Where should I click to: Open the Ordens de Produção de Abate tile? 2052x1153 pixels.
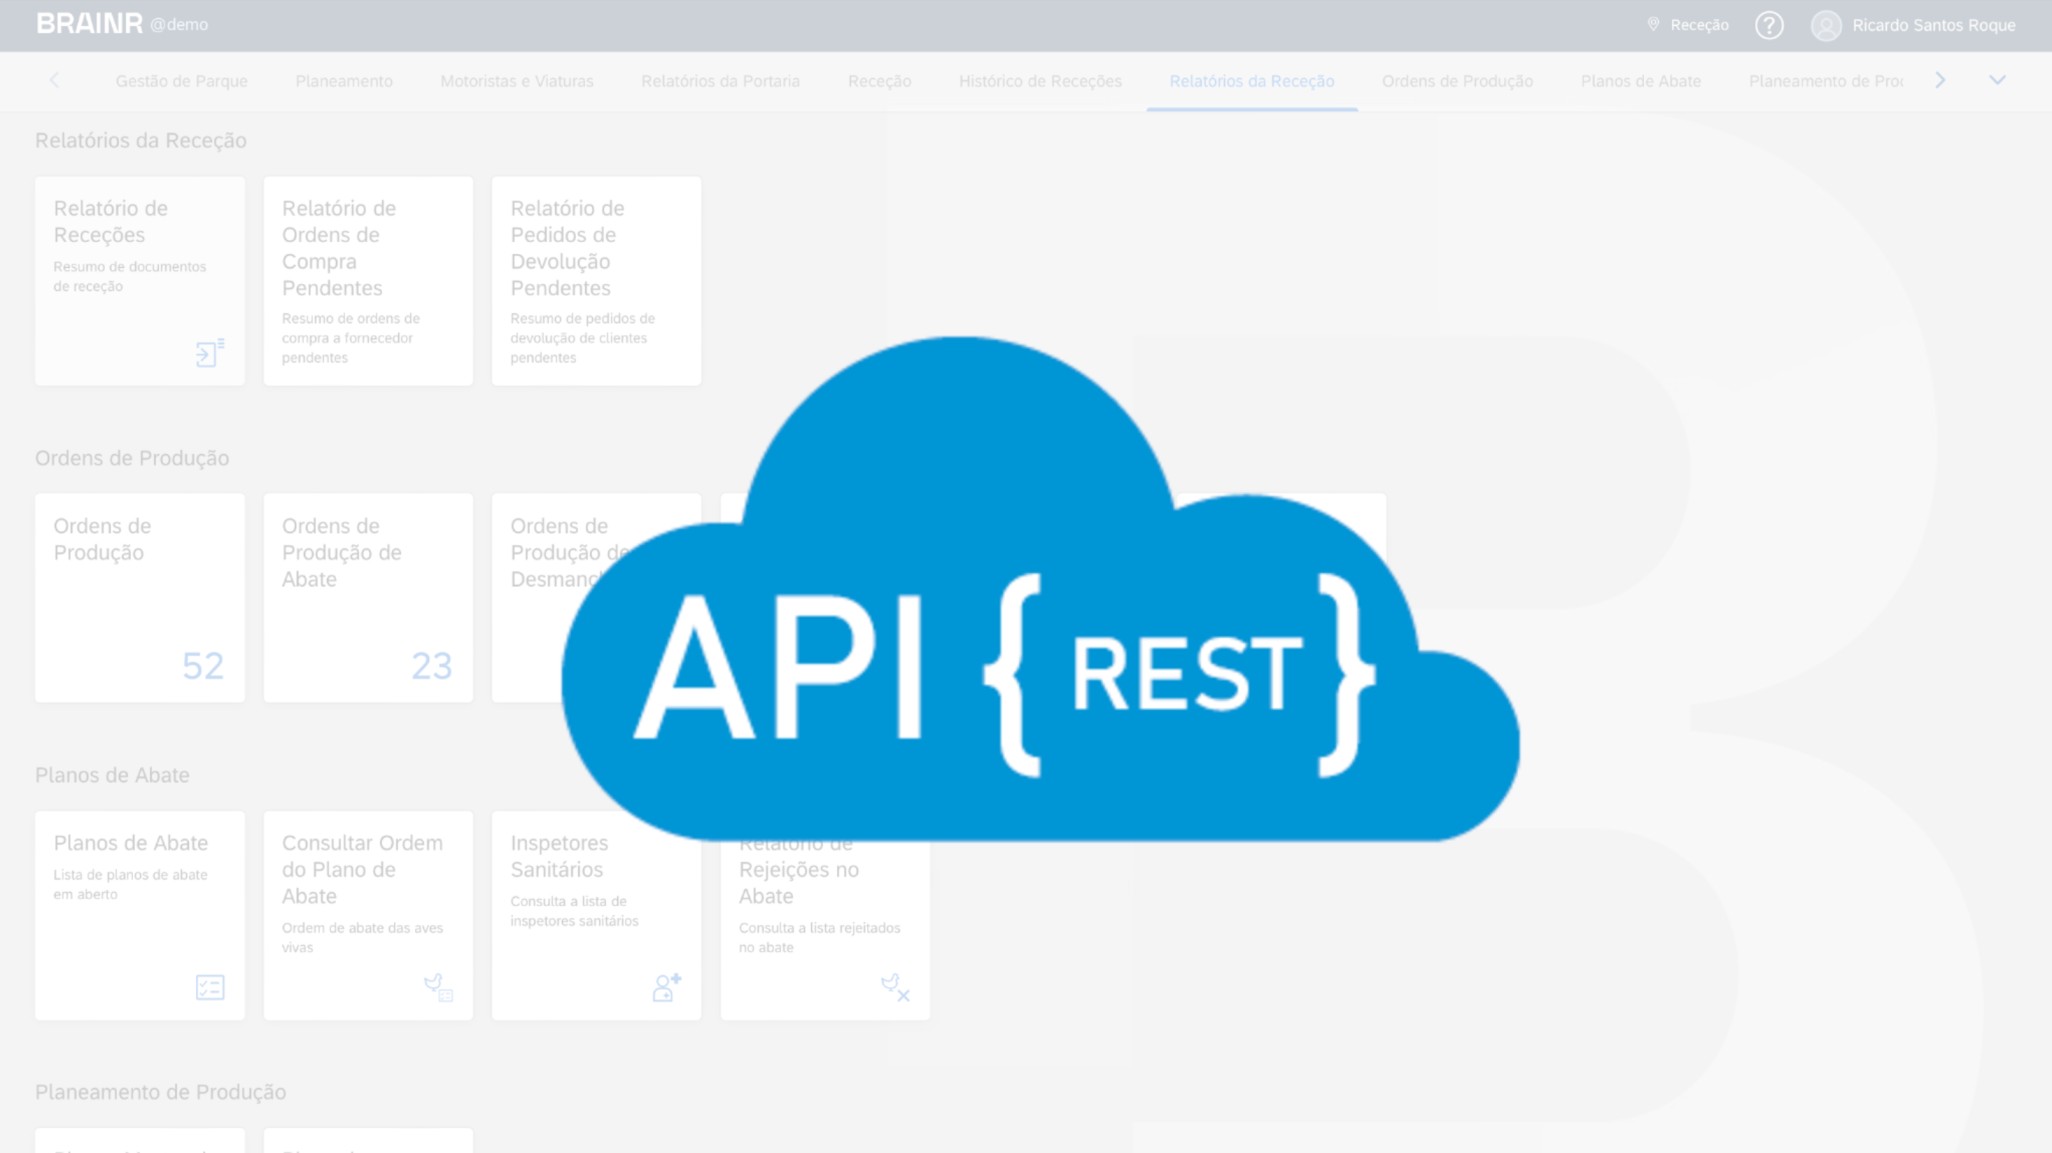[x=368, y=597]
